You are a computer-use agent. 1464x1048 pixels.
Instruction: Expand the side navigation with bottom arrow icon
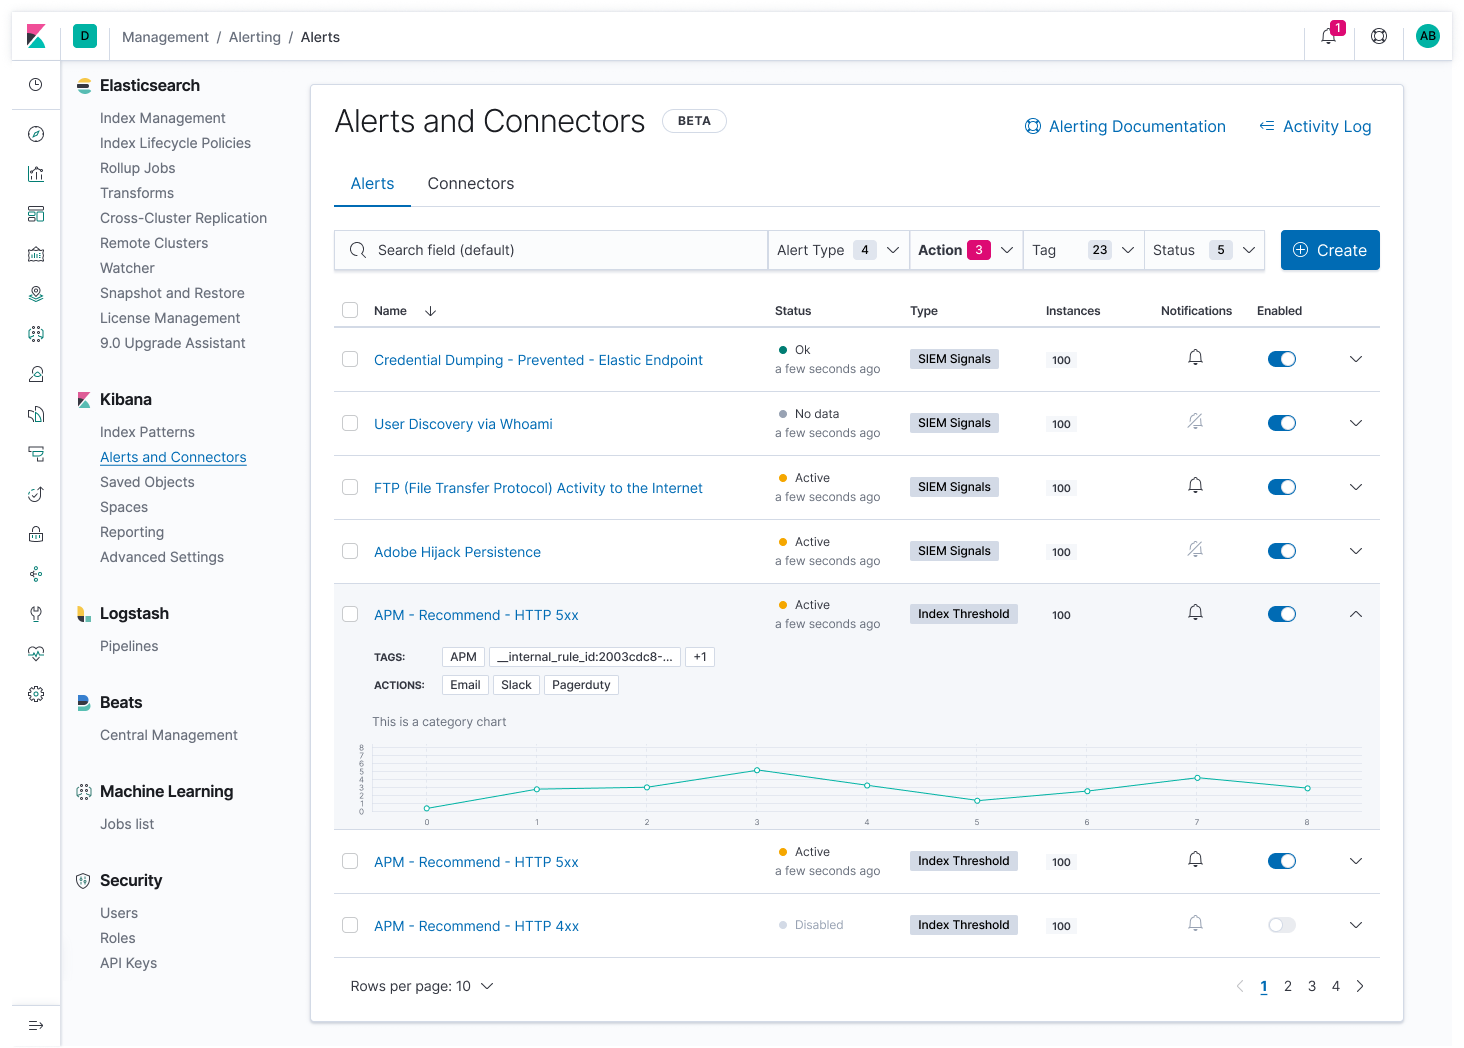pyautogui.click(x=36, y=1025)
